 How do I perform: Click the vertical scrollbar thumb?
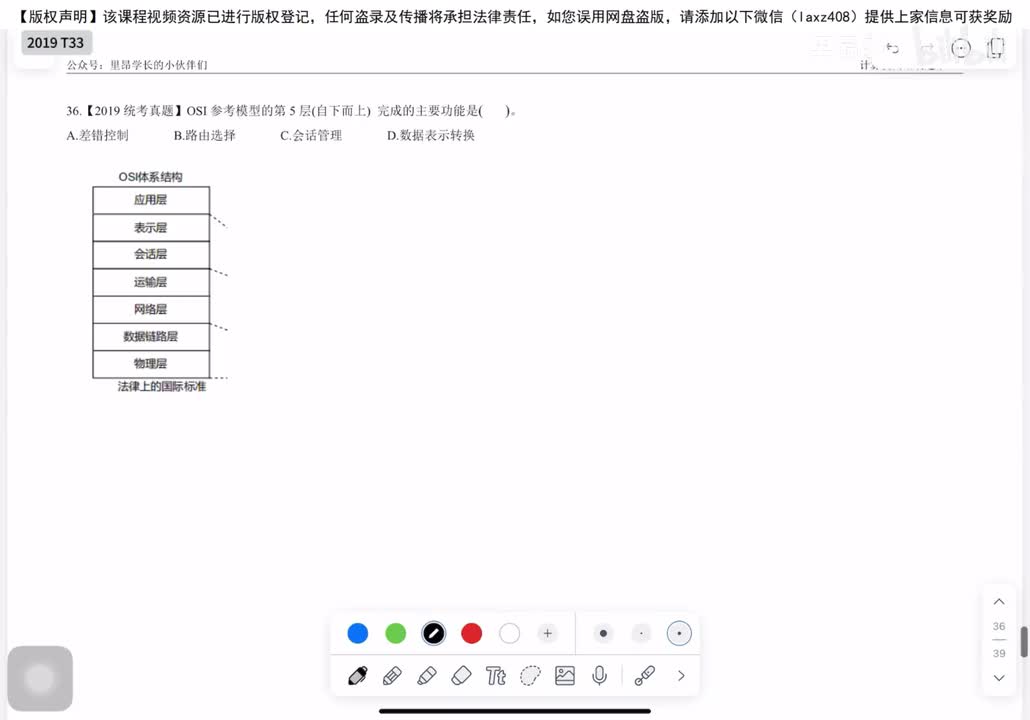pyautogui.click(x=1024, y=642)
